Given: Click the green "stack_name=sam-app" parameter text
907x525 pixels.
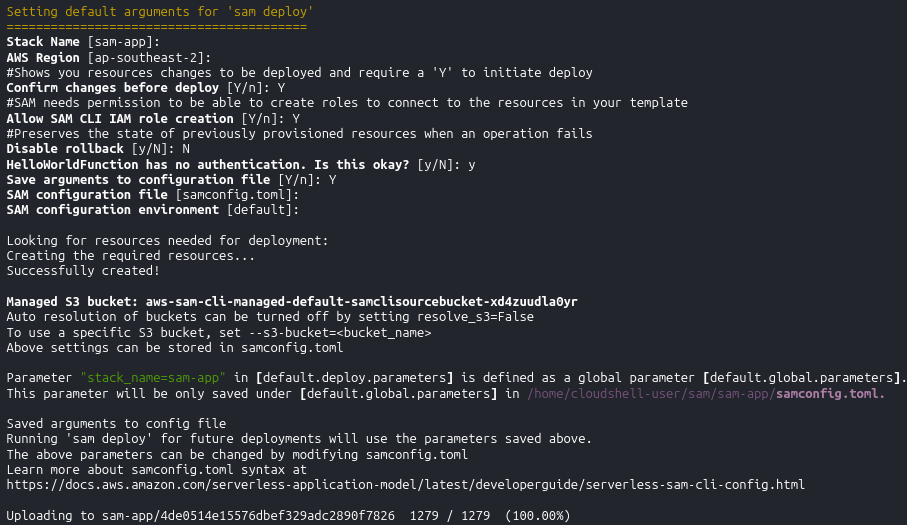Looking at the screenshot, I should point(153,378).
